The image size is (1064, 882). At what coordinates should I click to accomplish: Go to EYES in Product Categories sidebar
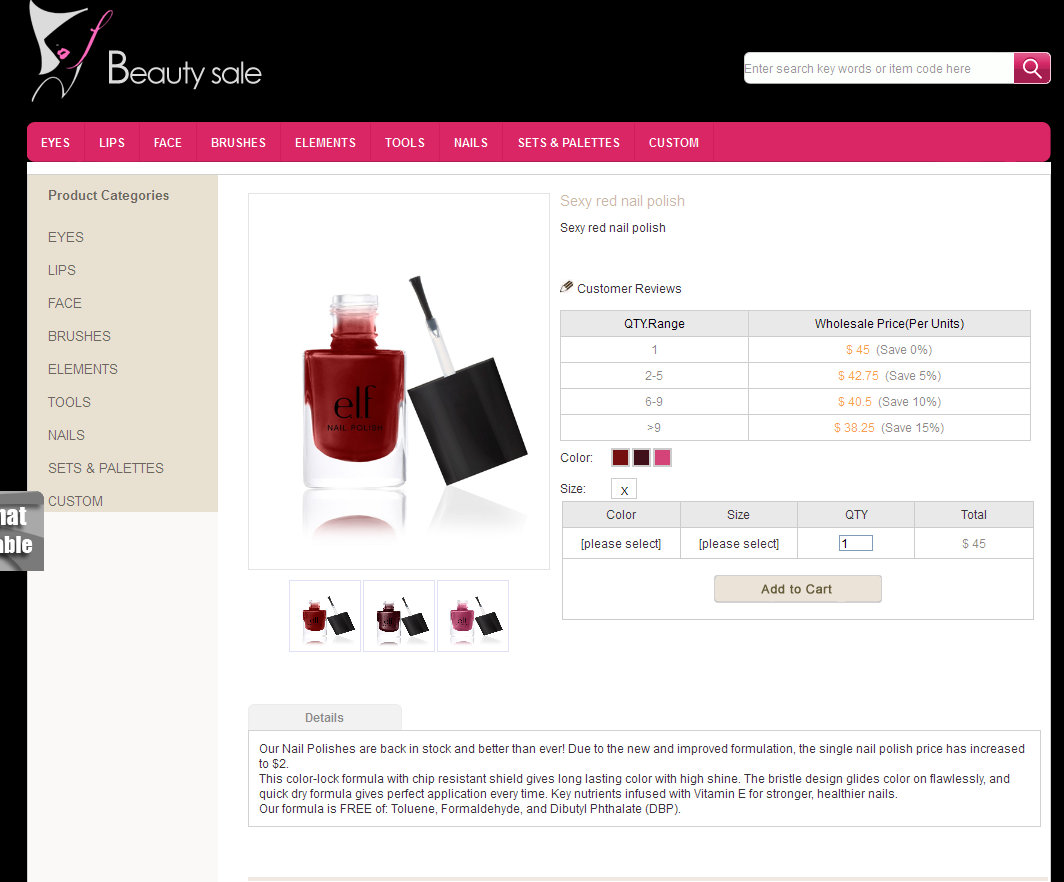coord(66,237)
